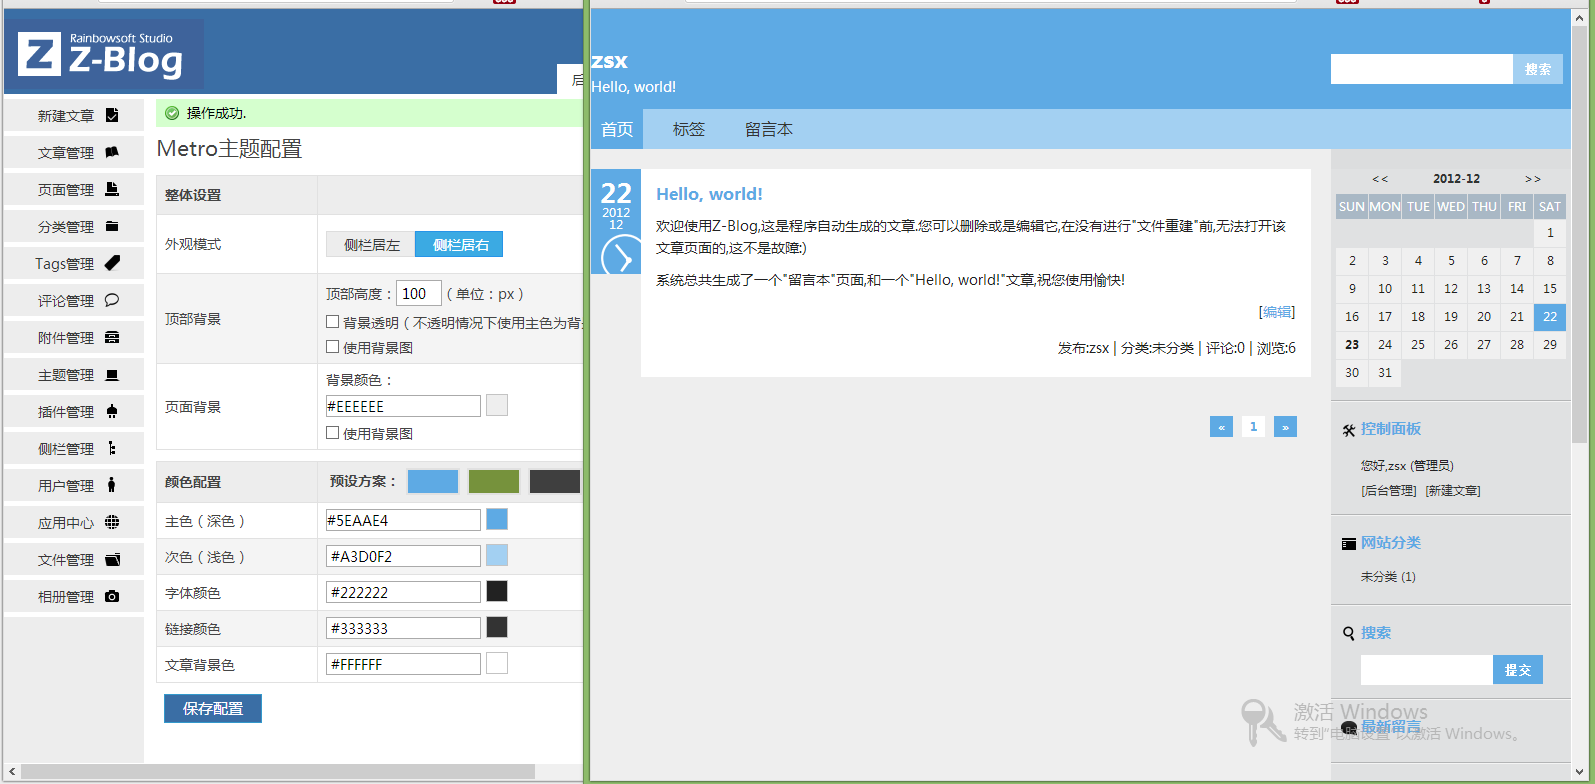Open the 未分类 (1) category link
Viewport: 1595px width, 784px height.
click(1388, 577)
